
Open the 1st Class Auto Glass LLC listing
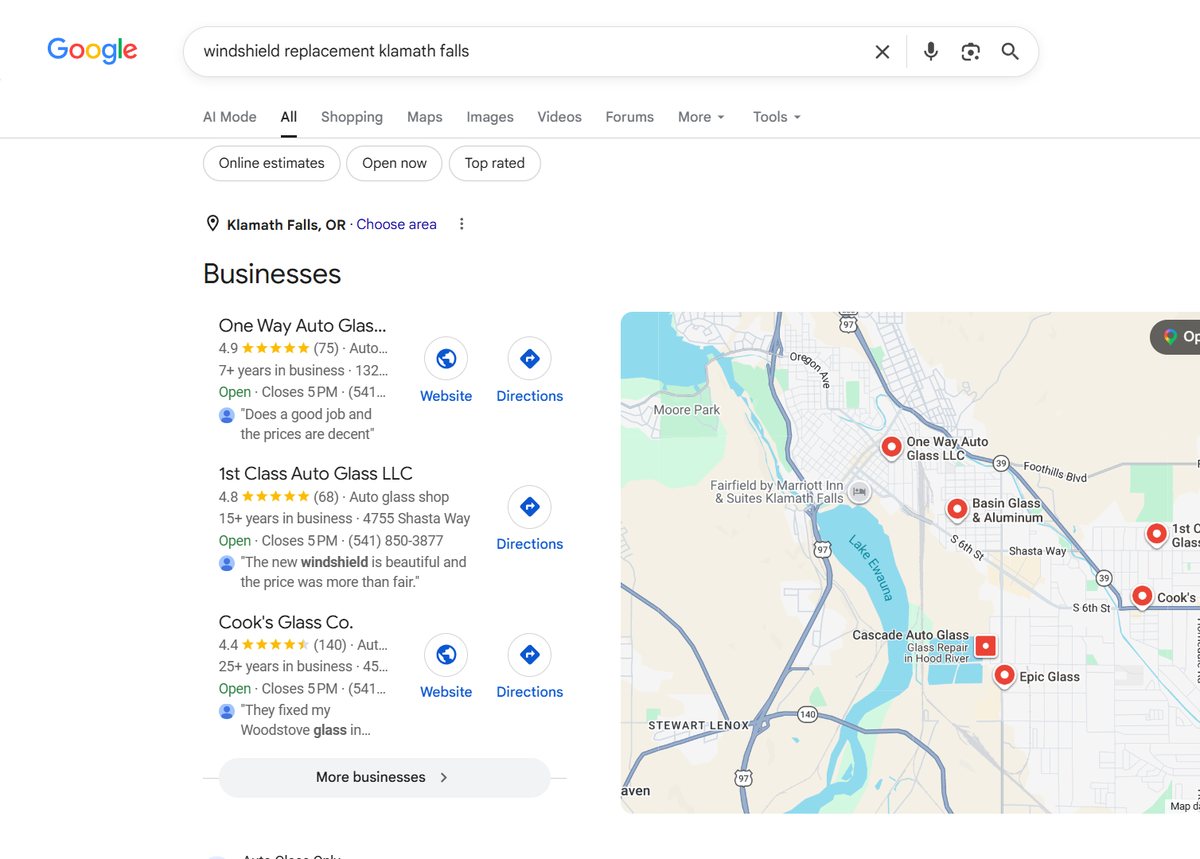[316, 473]
